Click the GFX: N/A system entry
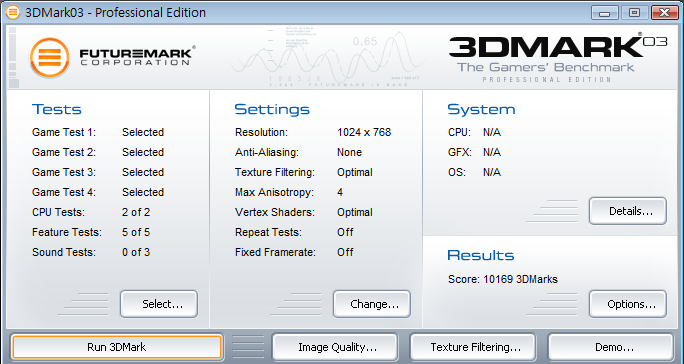The width and height of the screenshot is (684, 364). pos(475,152)
